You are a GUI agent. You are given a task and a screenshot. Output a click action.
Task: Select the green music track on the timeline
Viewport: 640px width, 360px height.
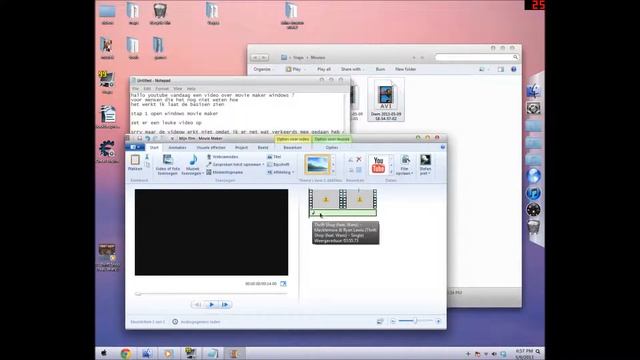pyautogui.click(x=343, y=213)
